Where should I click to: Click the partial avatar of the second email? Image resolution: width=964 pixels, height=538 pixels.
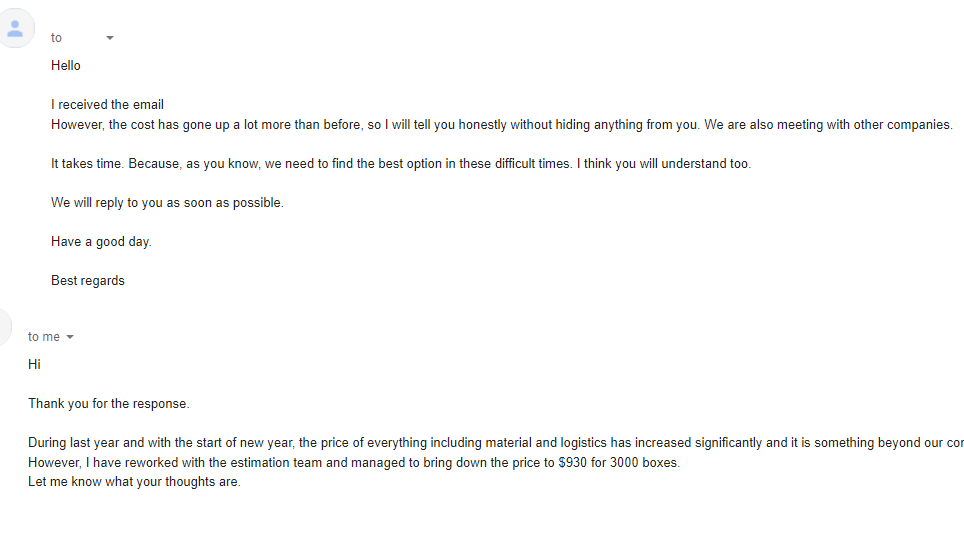(5, 326)
